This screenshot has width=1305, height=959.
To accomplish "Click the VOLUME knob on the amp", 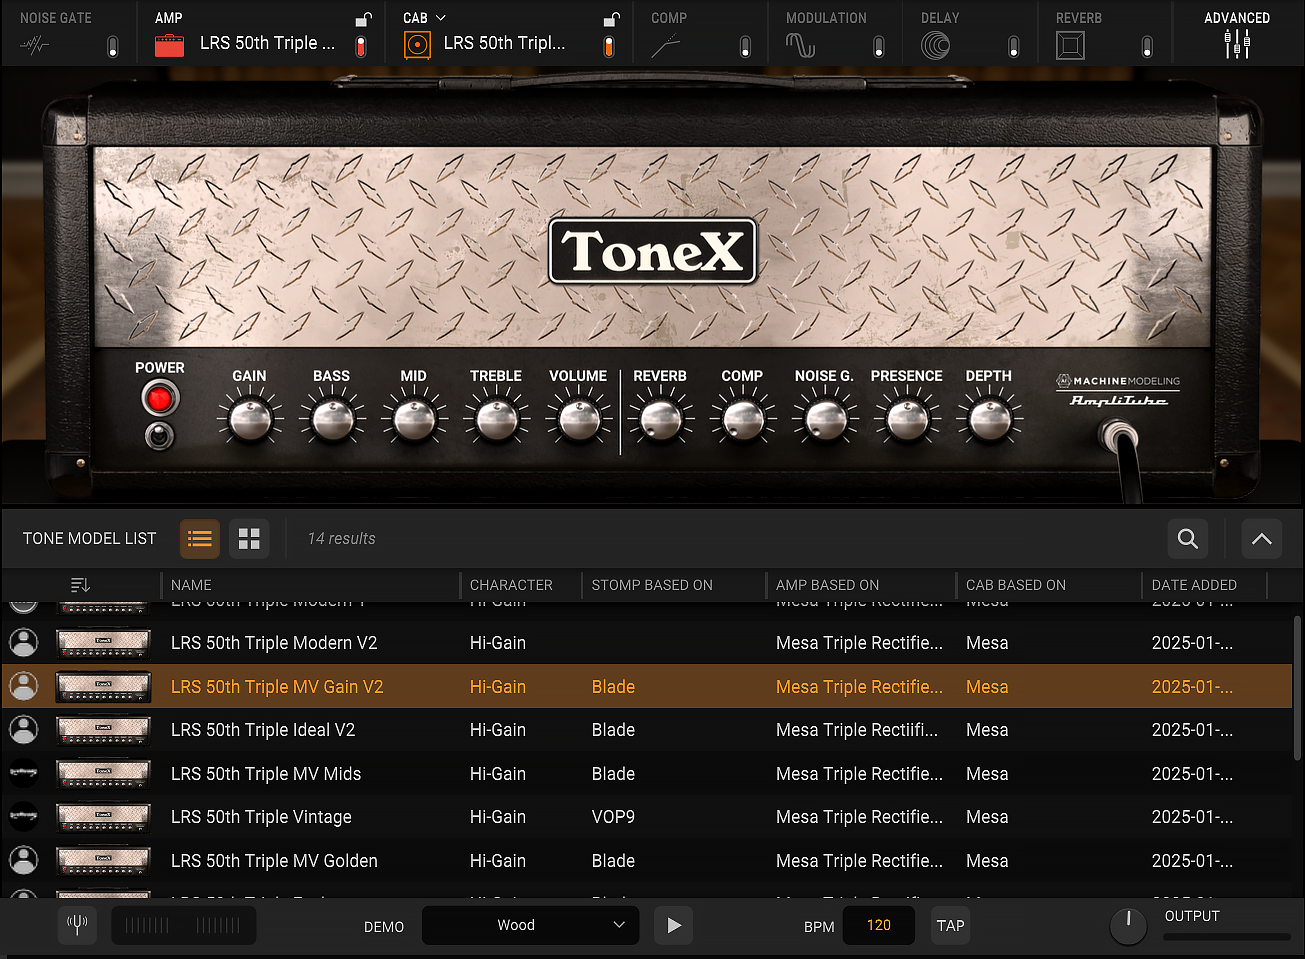I will pyautogui.click(x=579, y=420).
